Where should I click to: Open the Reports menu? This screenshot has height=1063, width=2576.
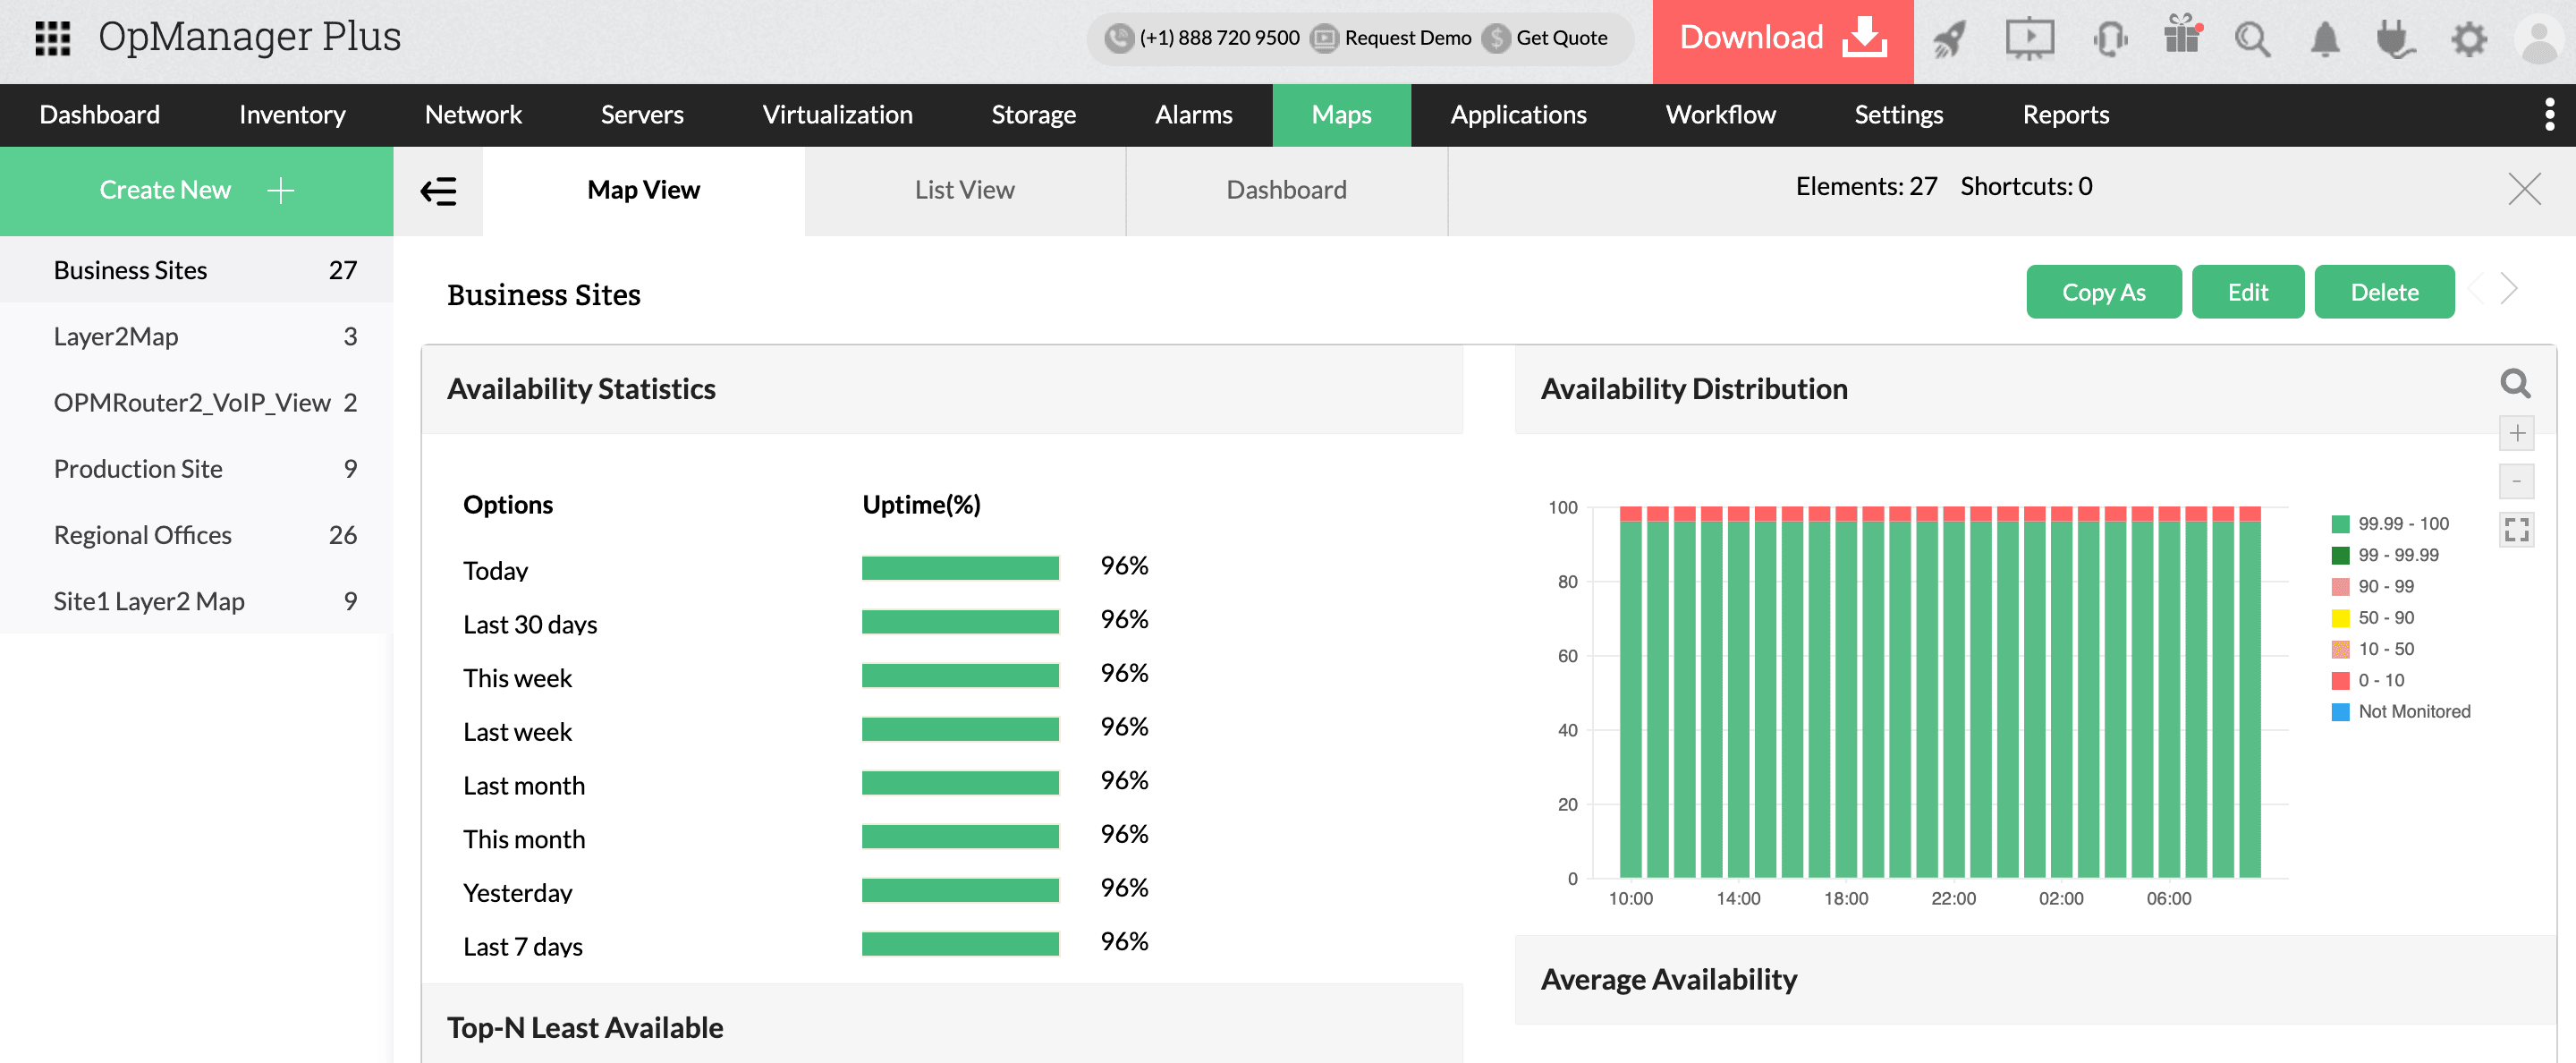2065,115
